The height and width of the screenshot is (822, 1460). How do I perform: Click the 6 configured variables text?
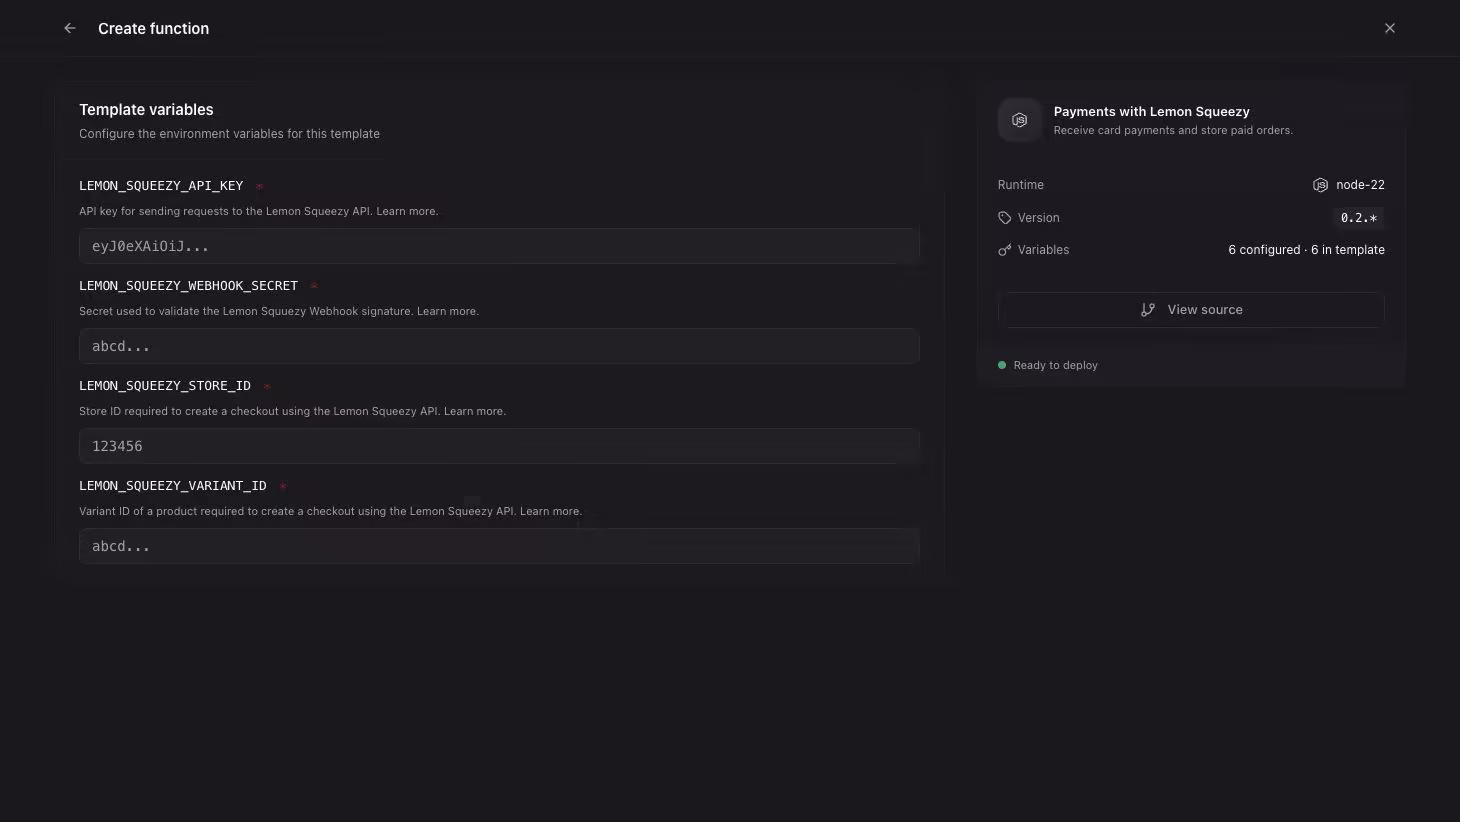point(1264,250)
